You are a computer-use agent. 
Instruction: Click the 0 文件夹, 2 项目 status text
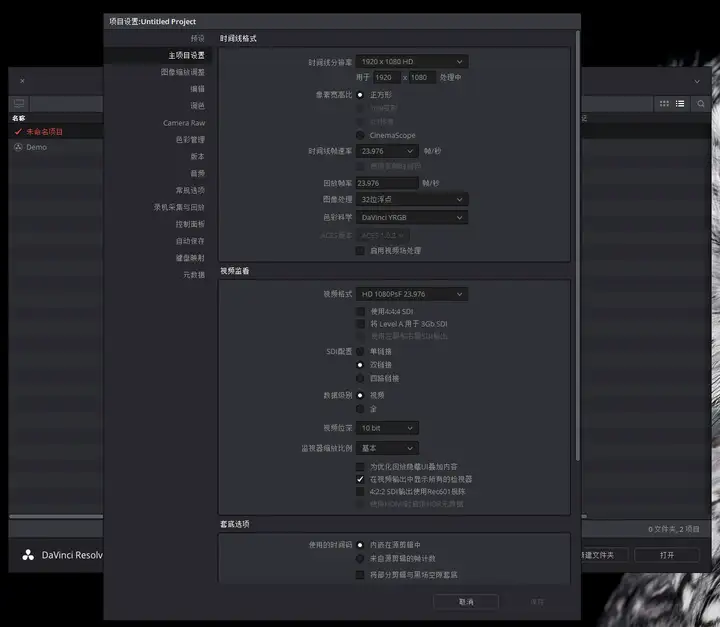click(x=674, y=529)
